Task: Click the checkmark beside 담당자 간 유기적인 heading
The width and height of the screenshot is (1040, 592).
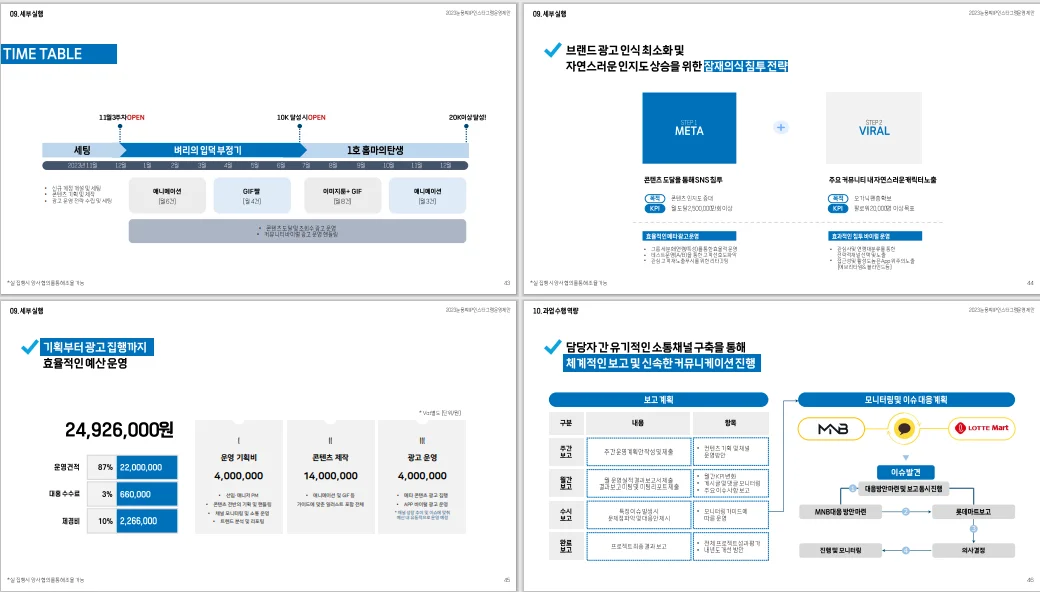Action: [550, 346]
